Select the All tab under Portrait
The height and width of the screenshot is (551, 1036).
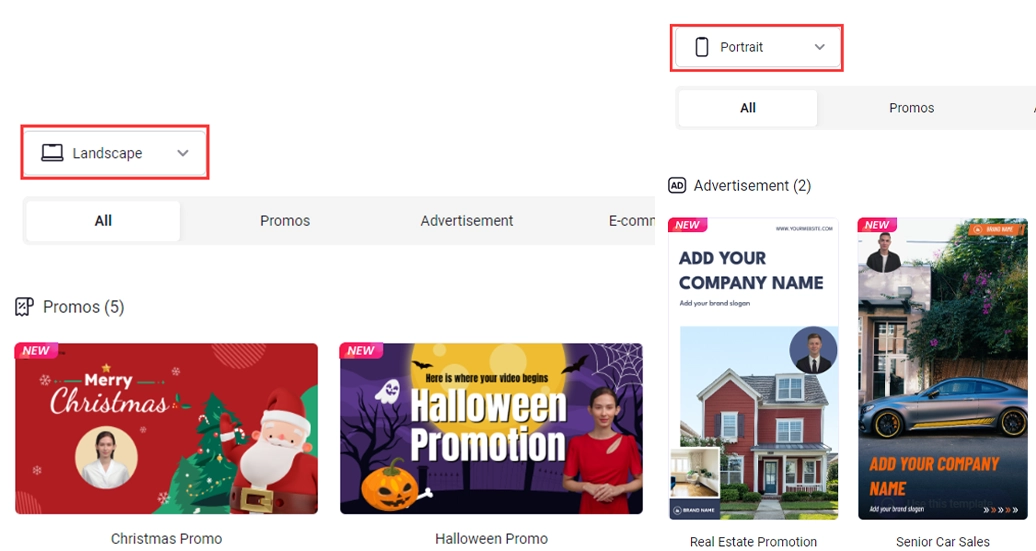pyautogui.click(x=748, y=108)
